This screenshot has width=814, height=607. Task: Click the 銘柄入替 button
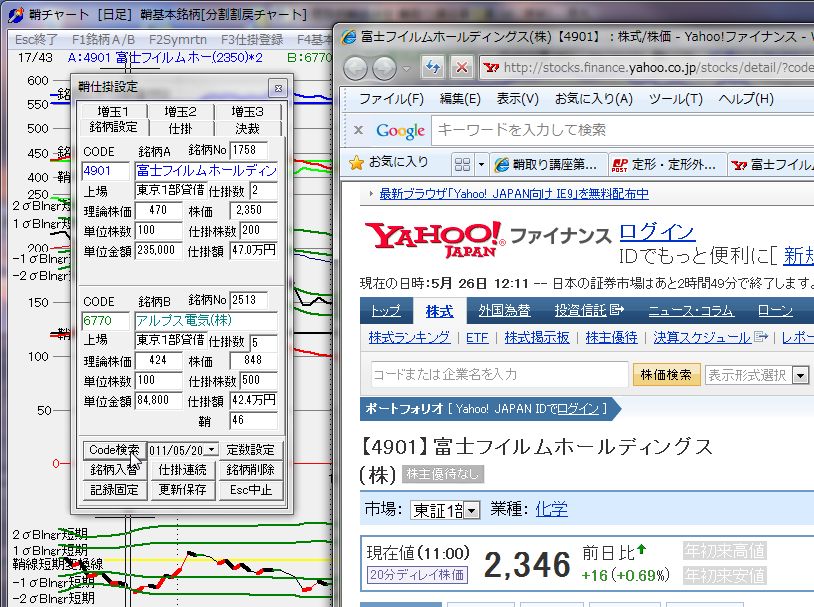click(114, 470)
